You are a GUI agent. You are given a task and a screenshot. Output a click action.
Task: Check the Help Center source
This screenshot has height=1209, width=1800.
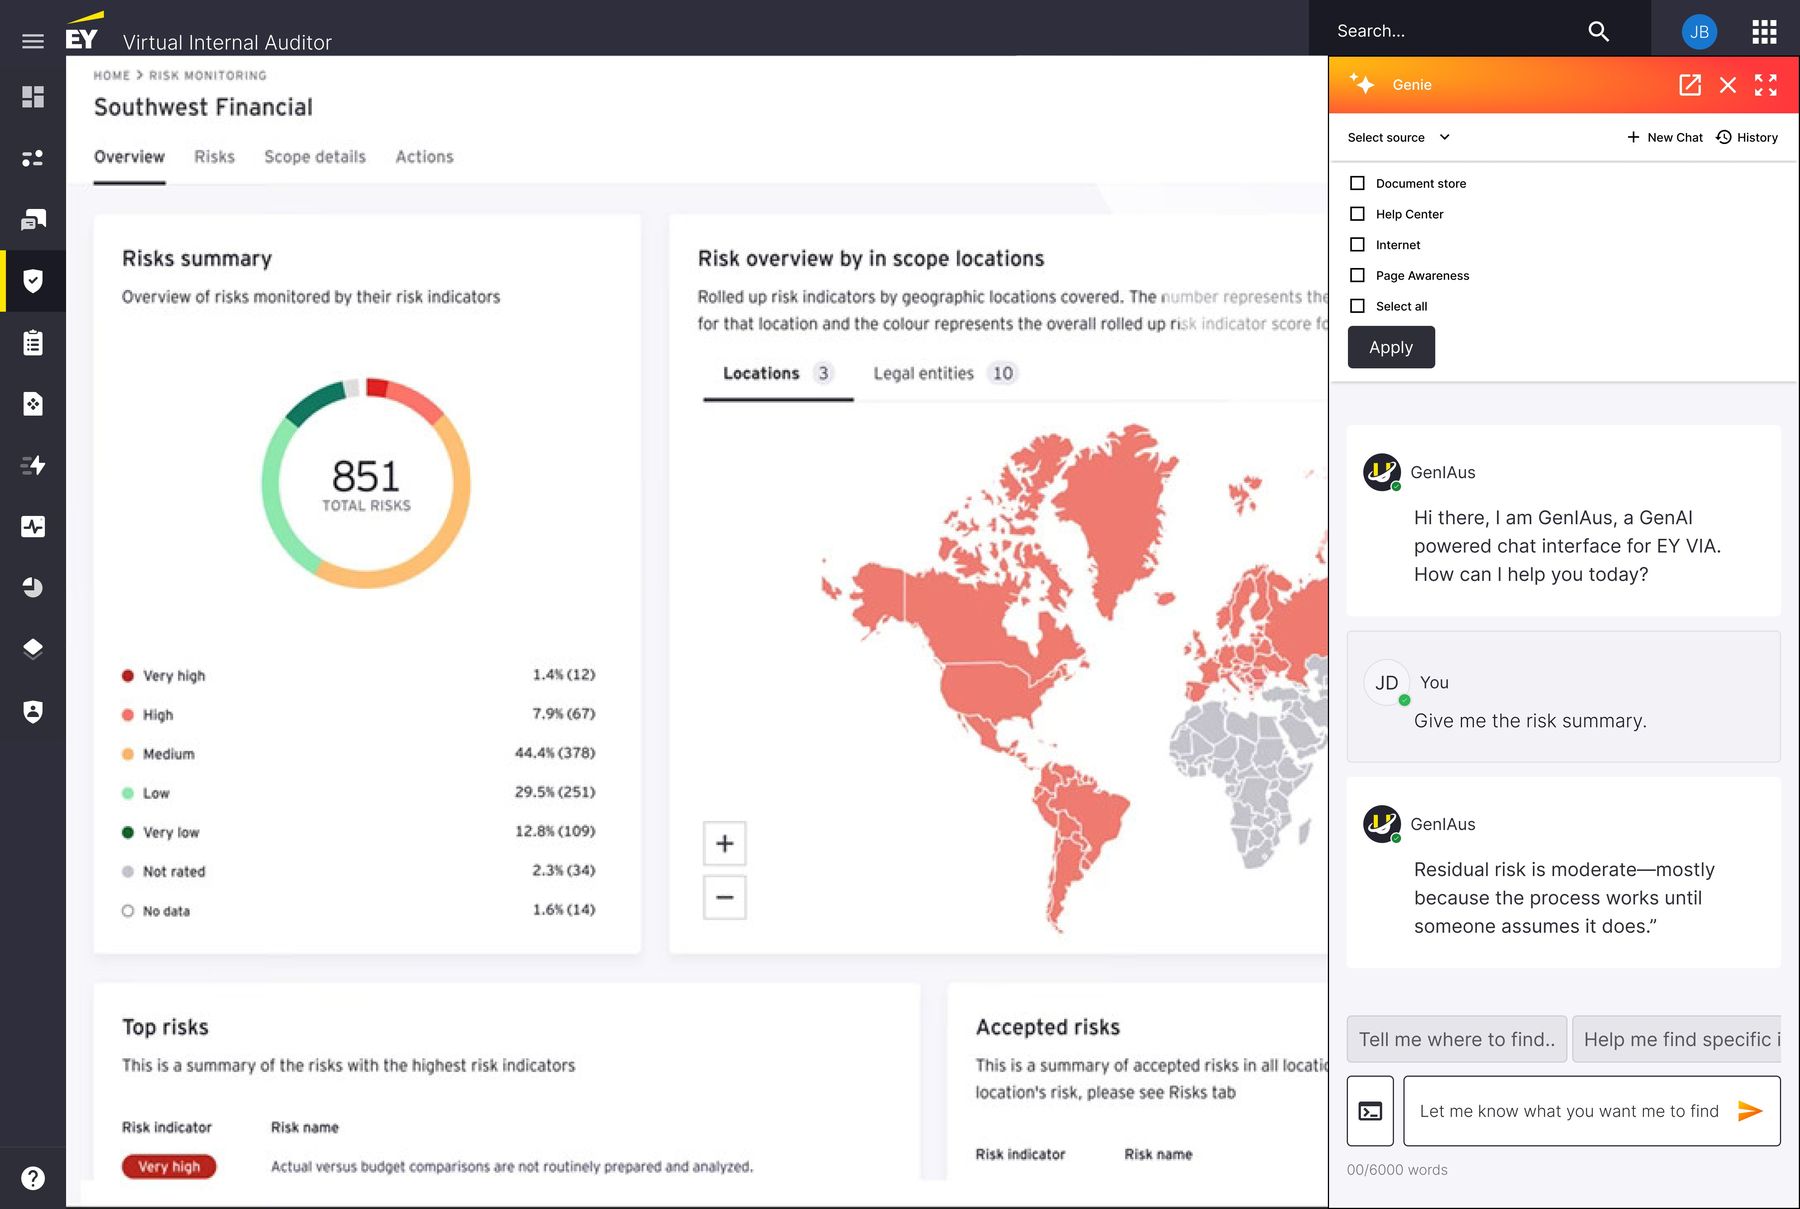pyautogui.click(x=1357, y=214)
